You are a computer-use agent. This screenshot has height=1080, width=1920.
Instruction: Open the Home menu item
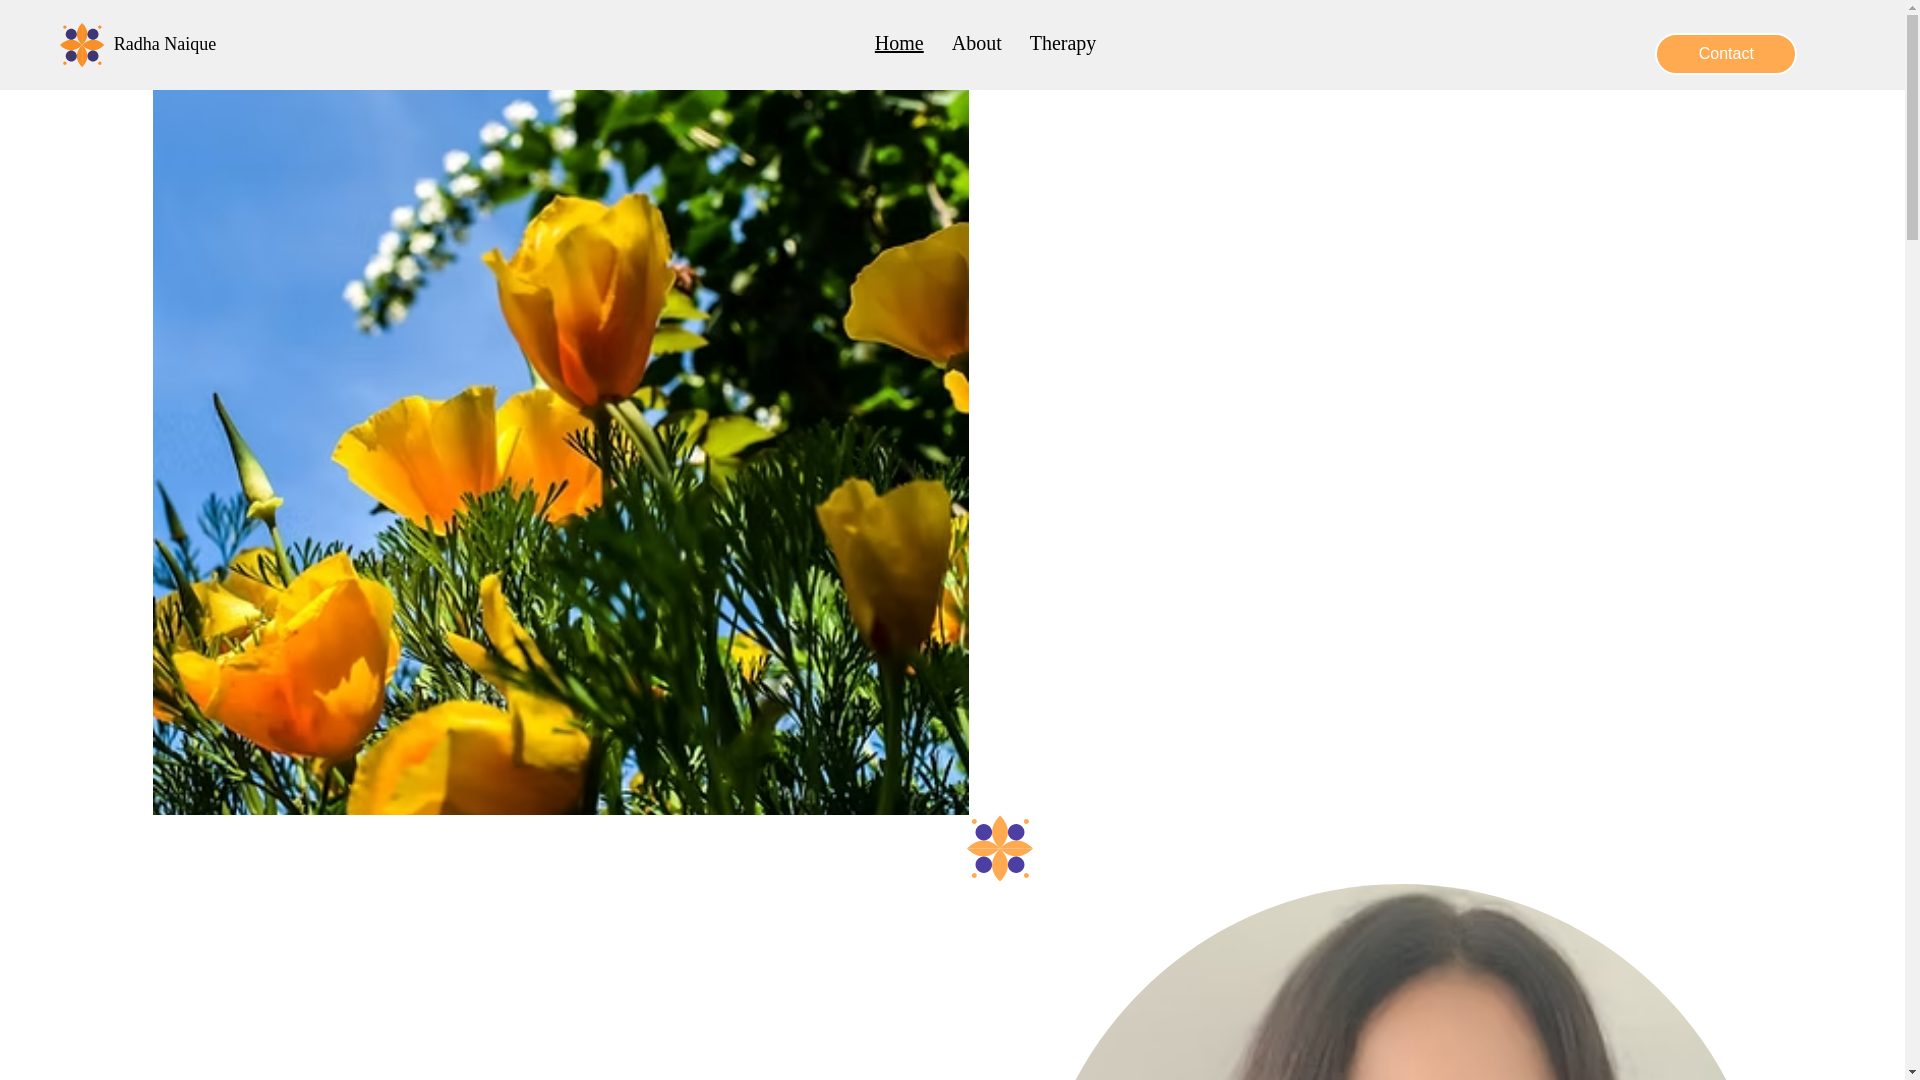click(899, 43)
